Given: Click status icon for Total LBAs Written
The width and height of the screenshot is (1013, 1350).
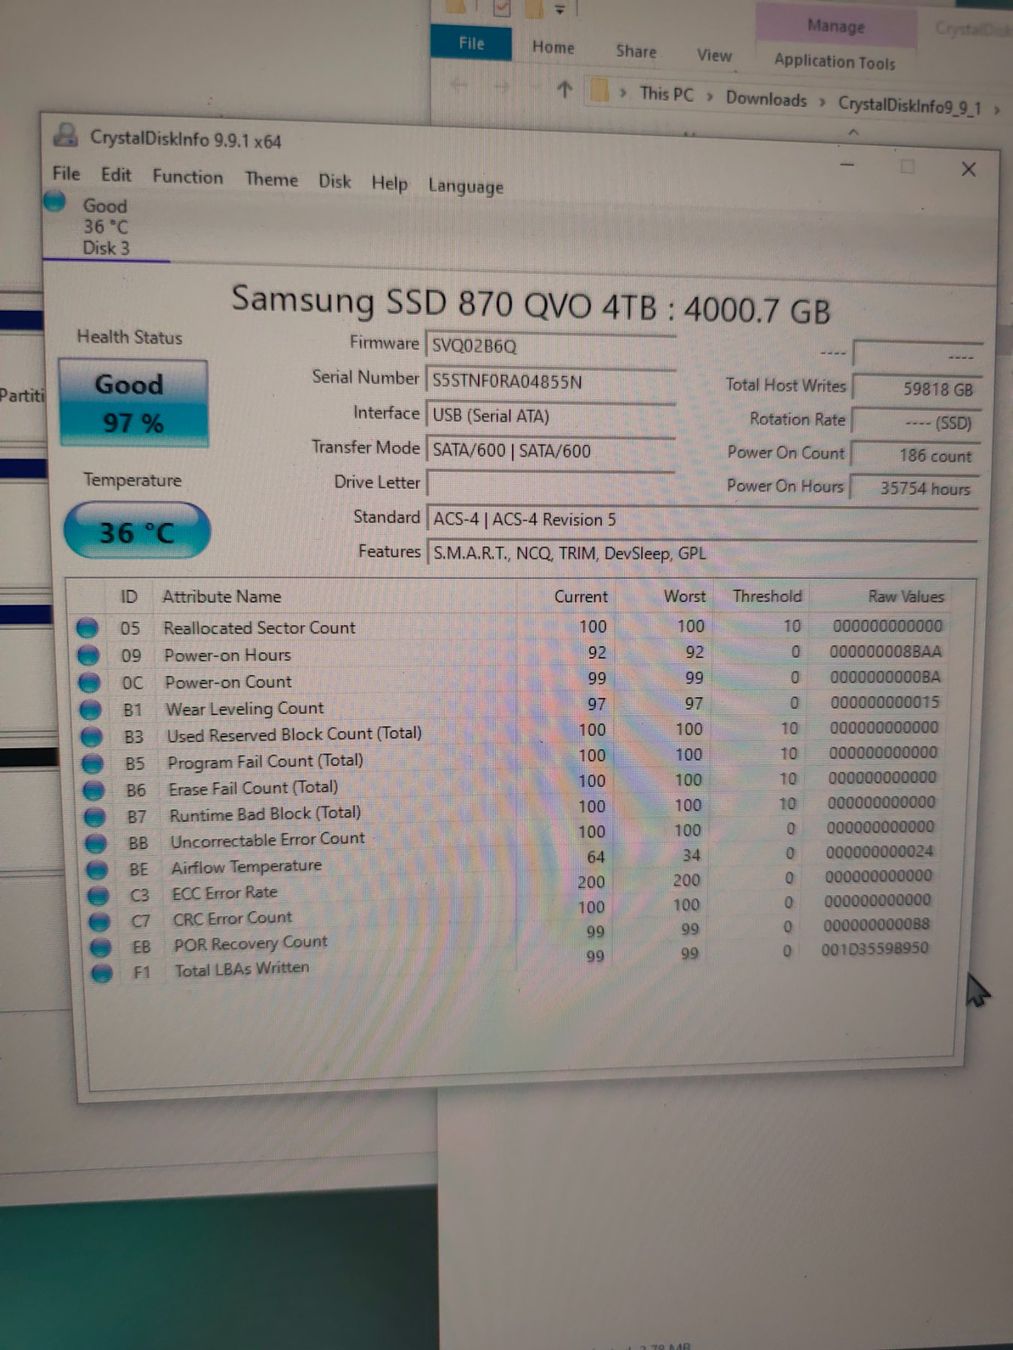Looking at the screenshot, I should (101, 972).
